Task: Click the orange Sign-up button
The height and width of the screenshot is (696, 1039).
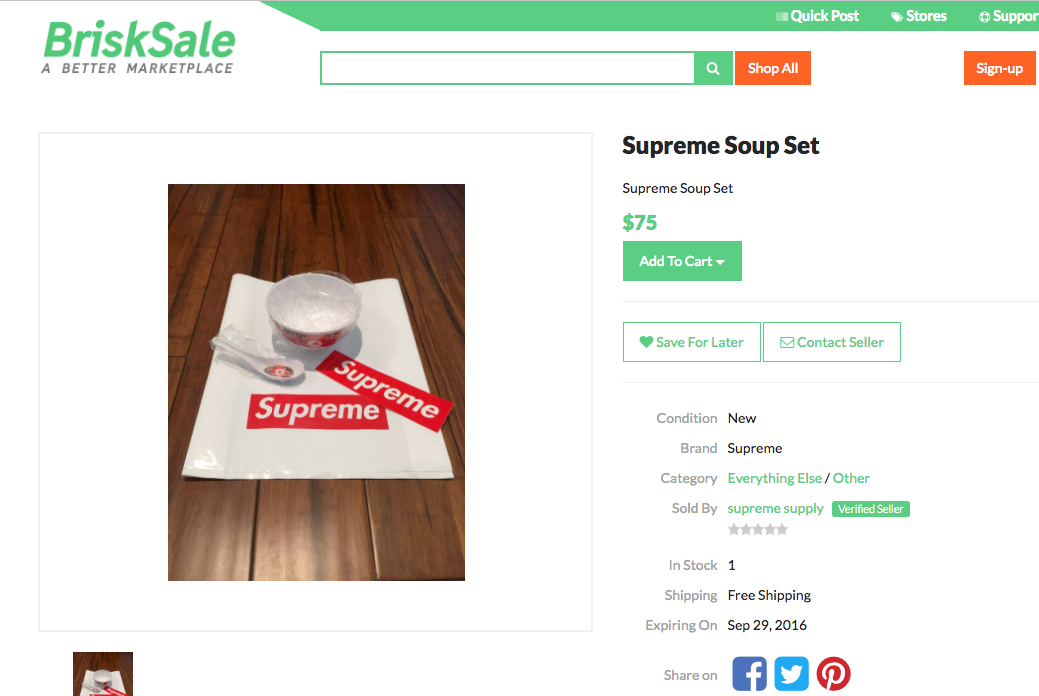Action: point(999,68)
